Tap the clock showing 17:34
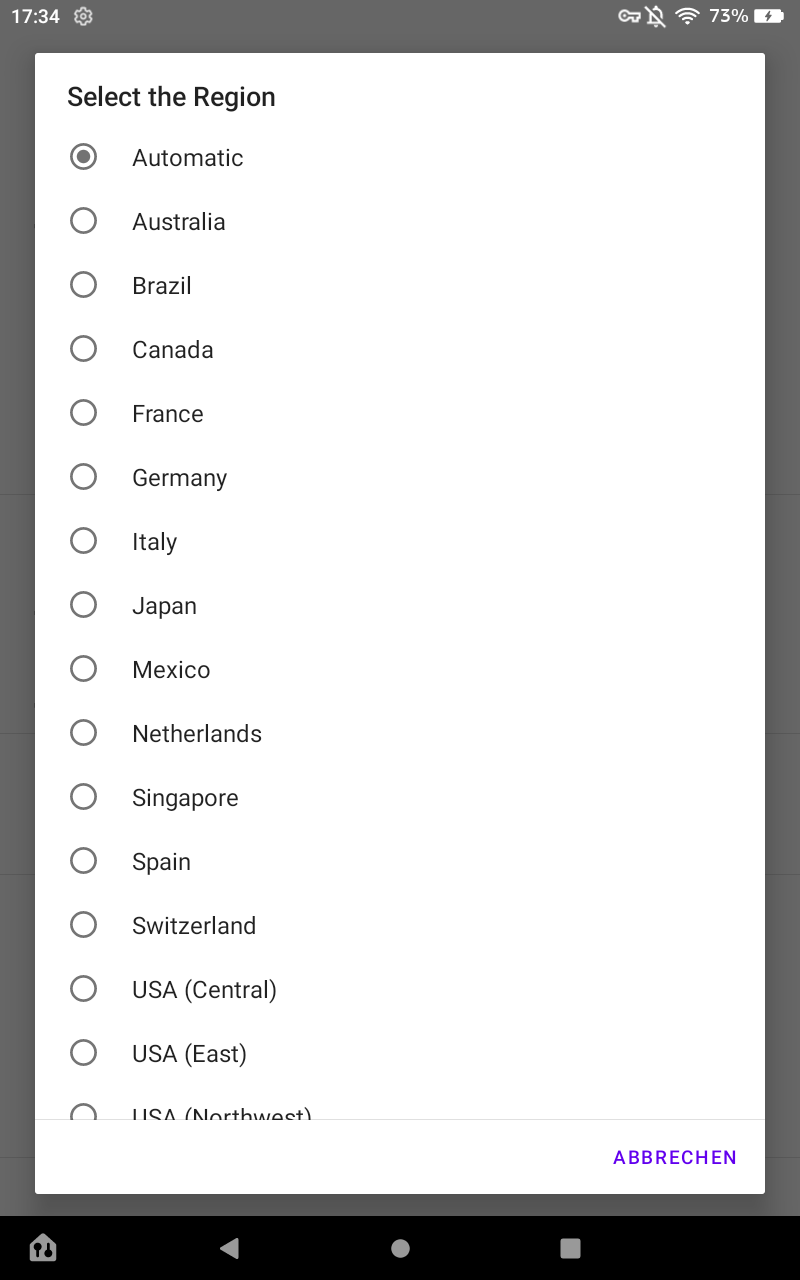This screenshot has height=1280, width=800. [37, 16]
